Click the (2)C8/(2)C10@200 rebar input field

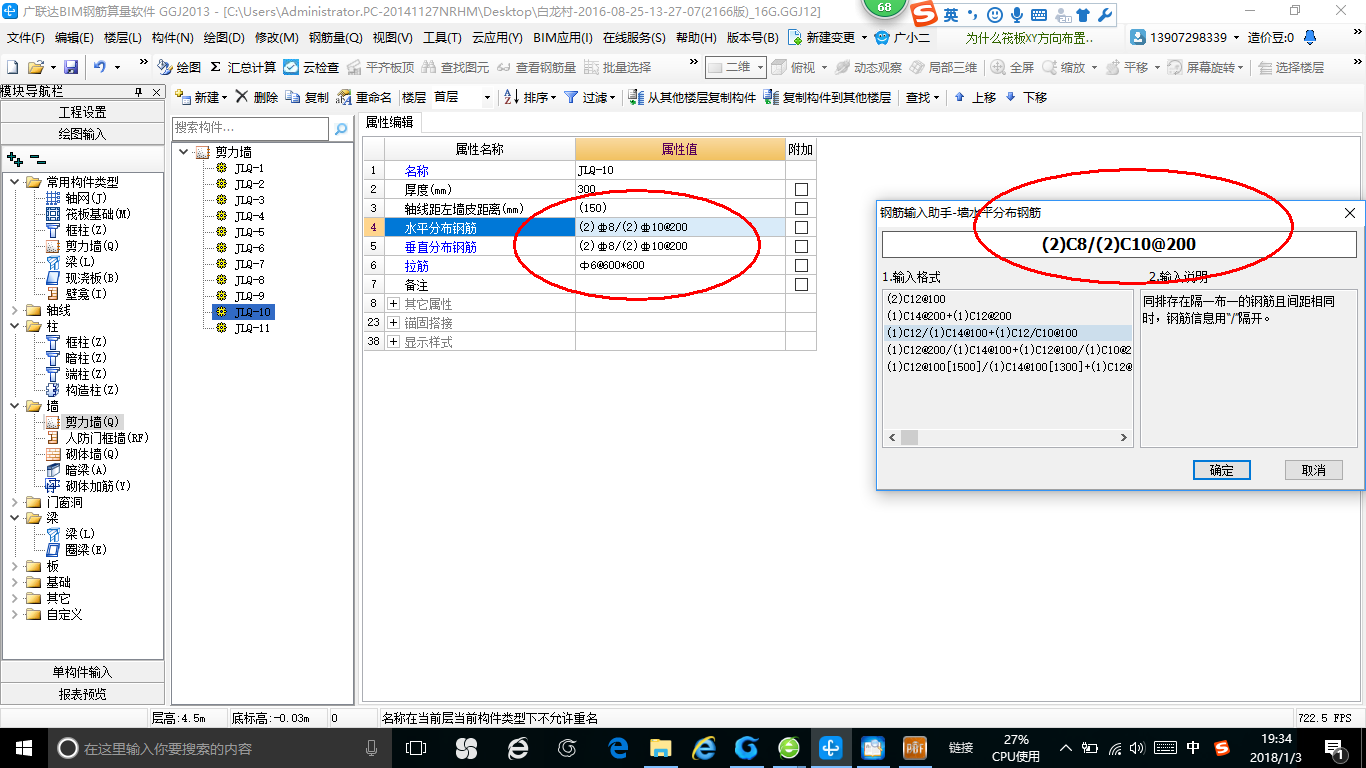[1119, 244]
